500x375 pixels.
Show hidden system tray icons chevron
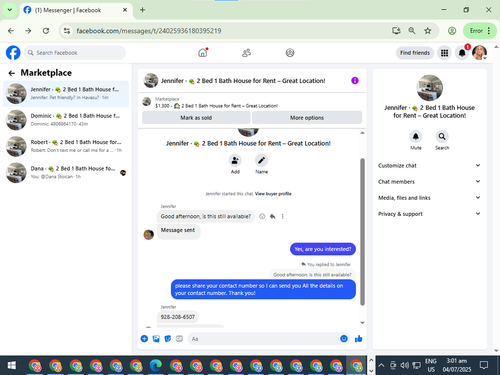pyautogui.click(x=381, y=365)
